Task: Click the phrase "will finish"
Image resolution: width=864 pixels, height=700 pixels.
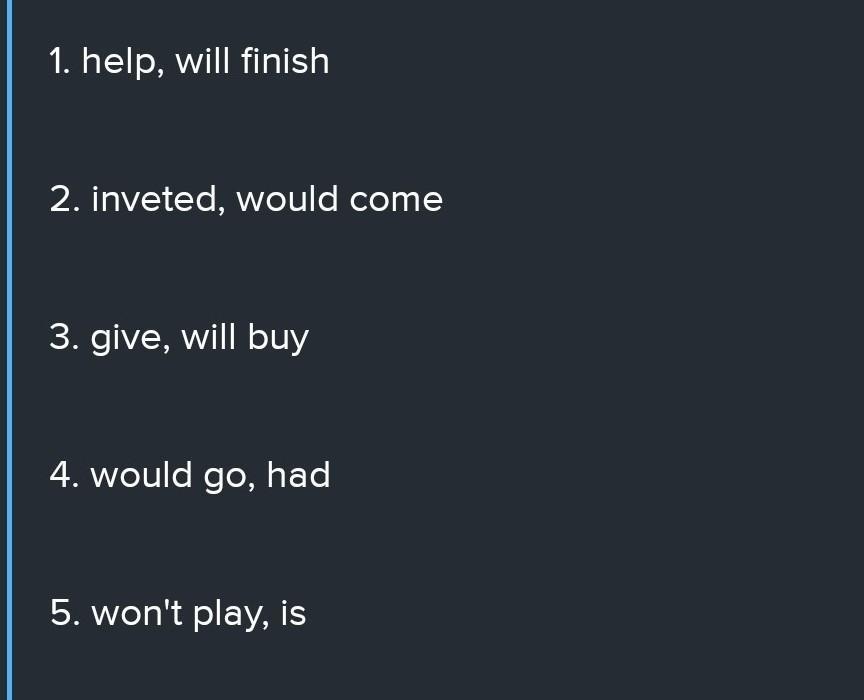Action: 252,61
